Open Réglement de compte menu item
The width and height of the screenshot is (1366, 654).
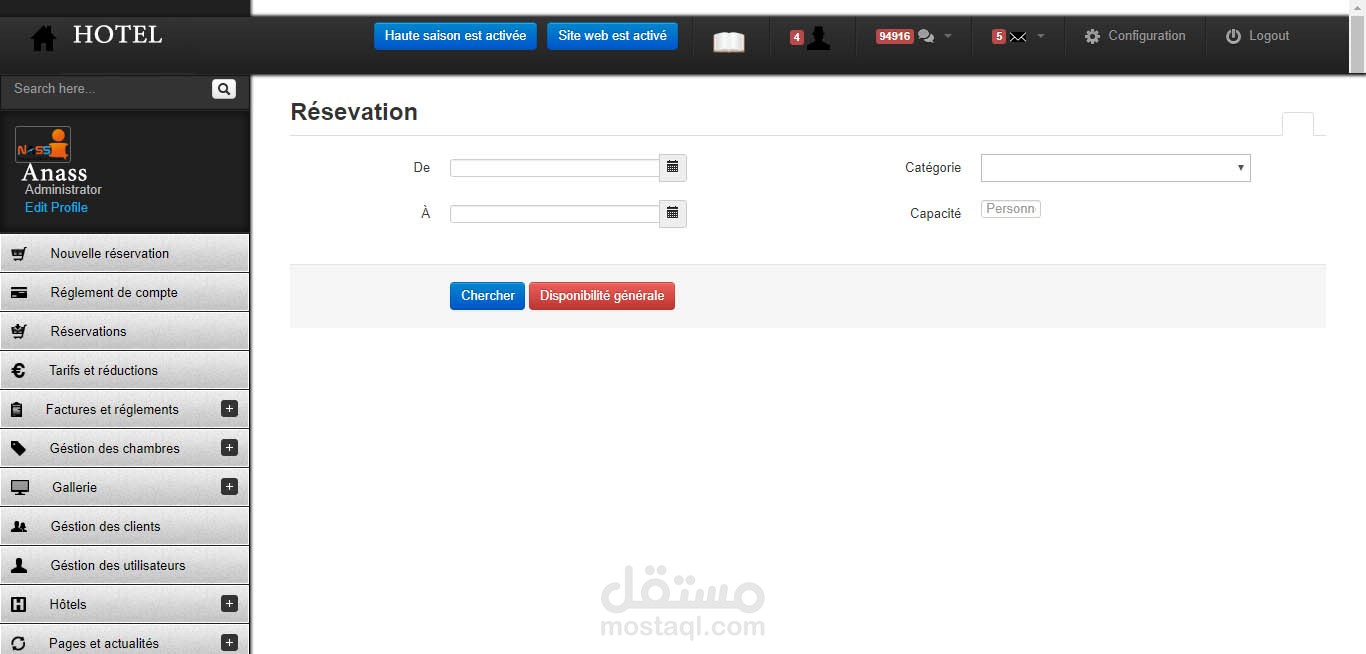(124, 292)
